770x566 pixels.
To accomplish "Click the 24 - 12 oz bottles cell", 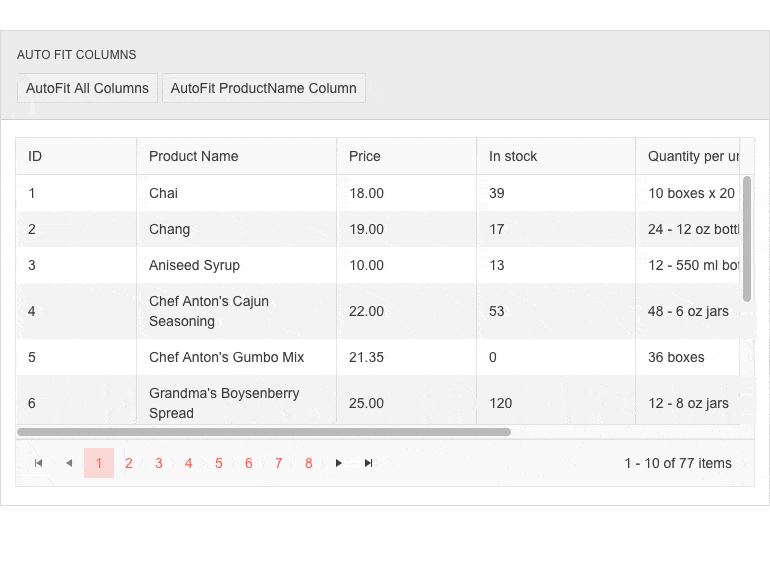I will [x=688, y=229].
